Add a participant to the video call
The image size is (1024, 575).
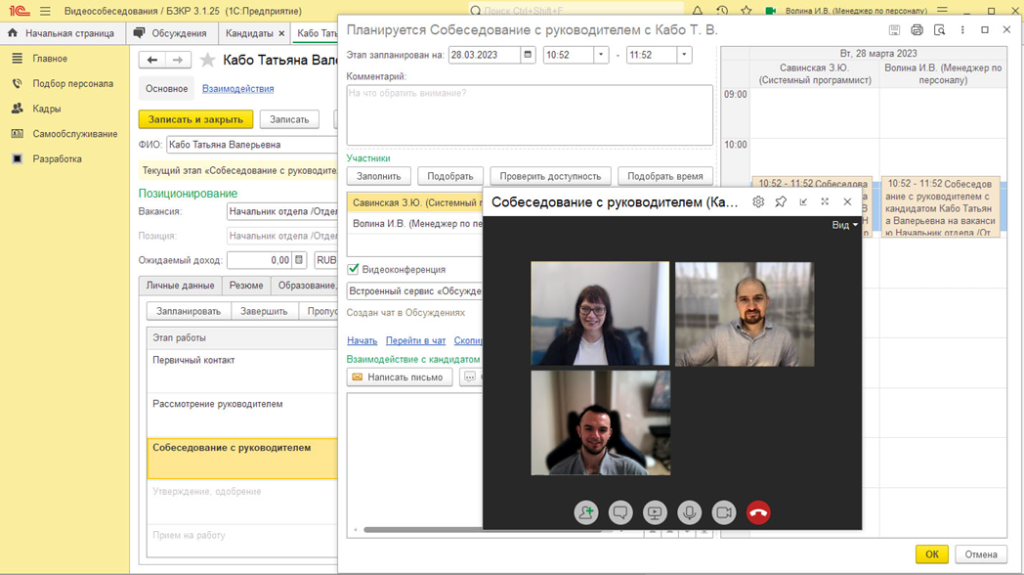tap(586, 513)
